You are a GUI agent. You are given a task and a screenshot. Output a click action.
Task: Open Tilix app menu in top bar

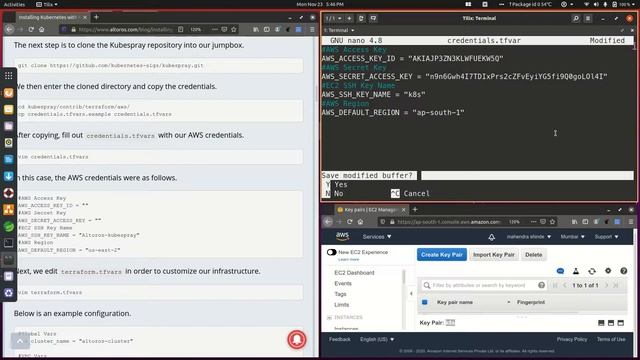[47, 4]
